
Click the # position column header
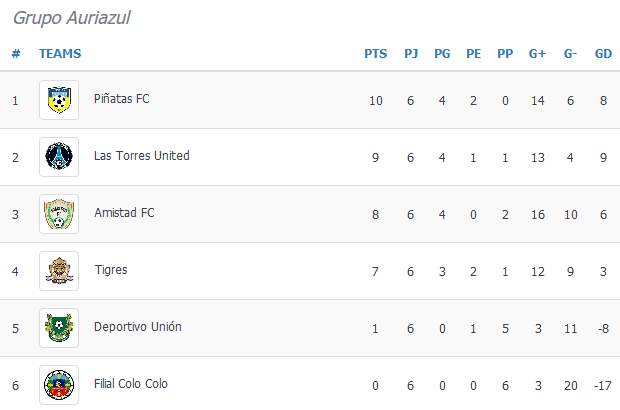coord(16,53)
